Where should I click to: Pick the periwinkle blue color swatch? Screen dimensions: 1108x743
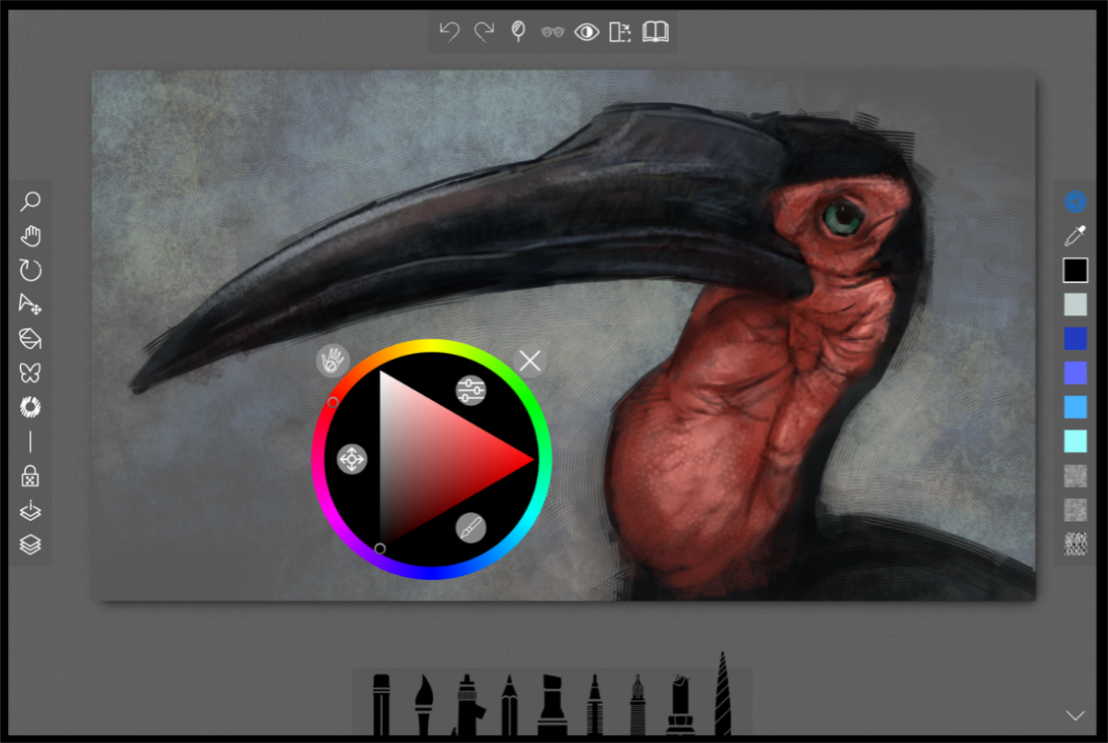pyautogui.click(x=1075, y=373)
